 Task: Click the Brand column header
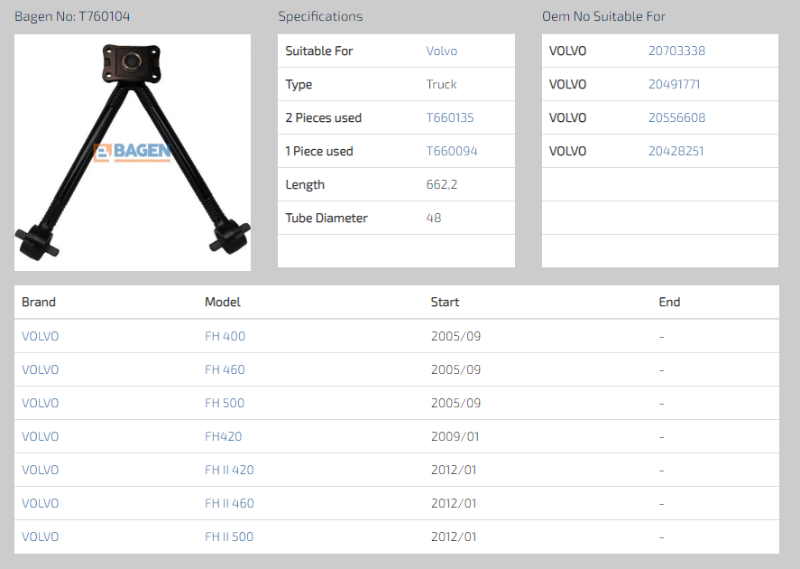pyautogui.click(x=39, y=302)
